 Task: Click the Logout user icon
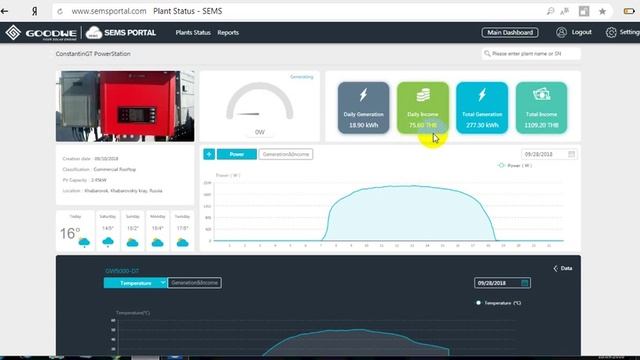(x=561, y=32)
